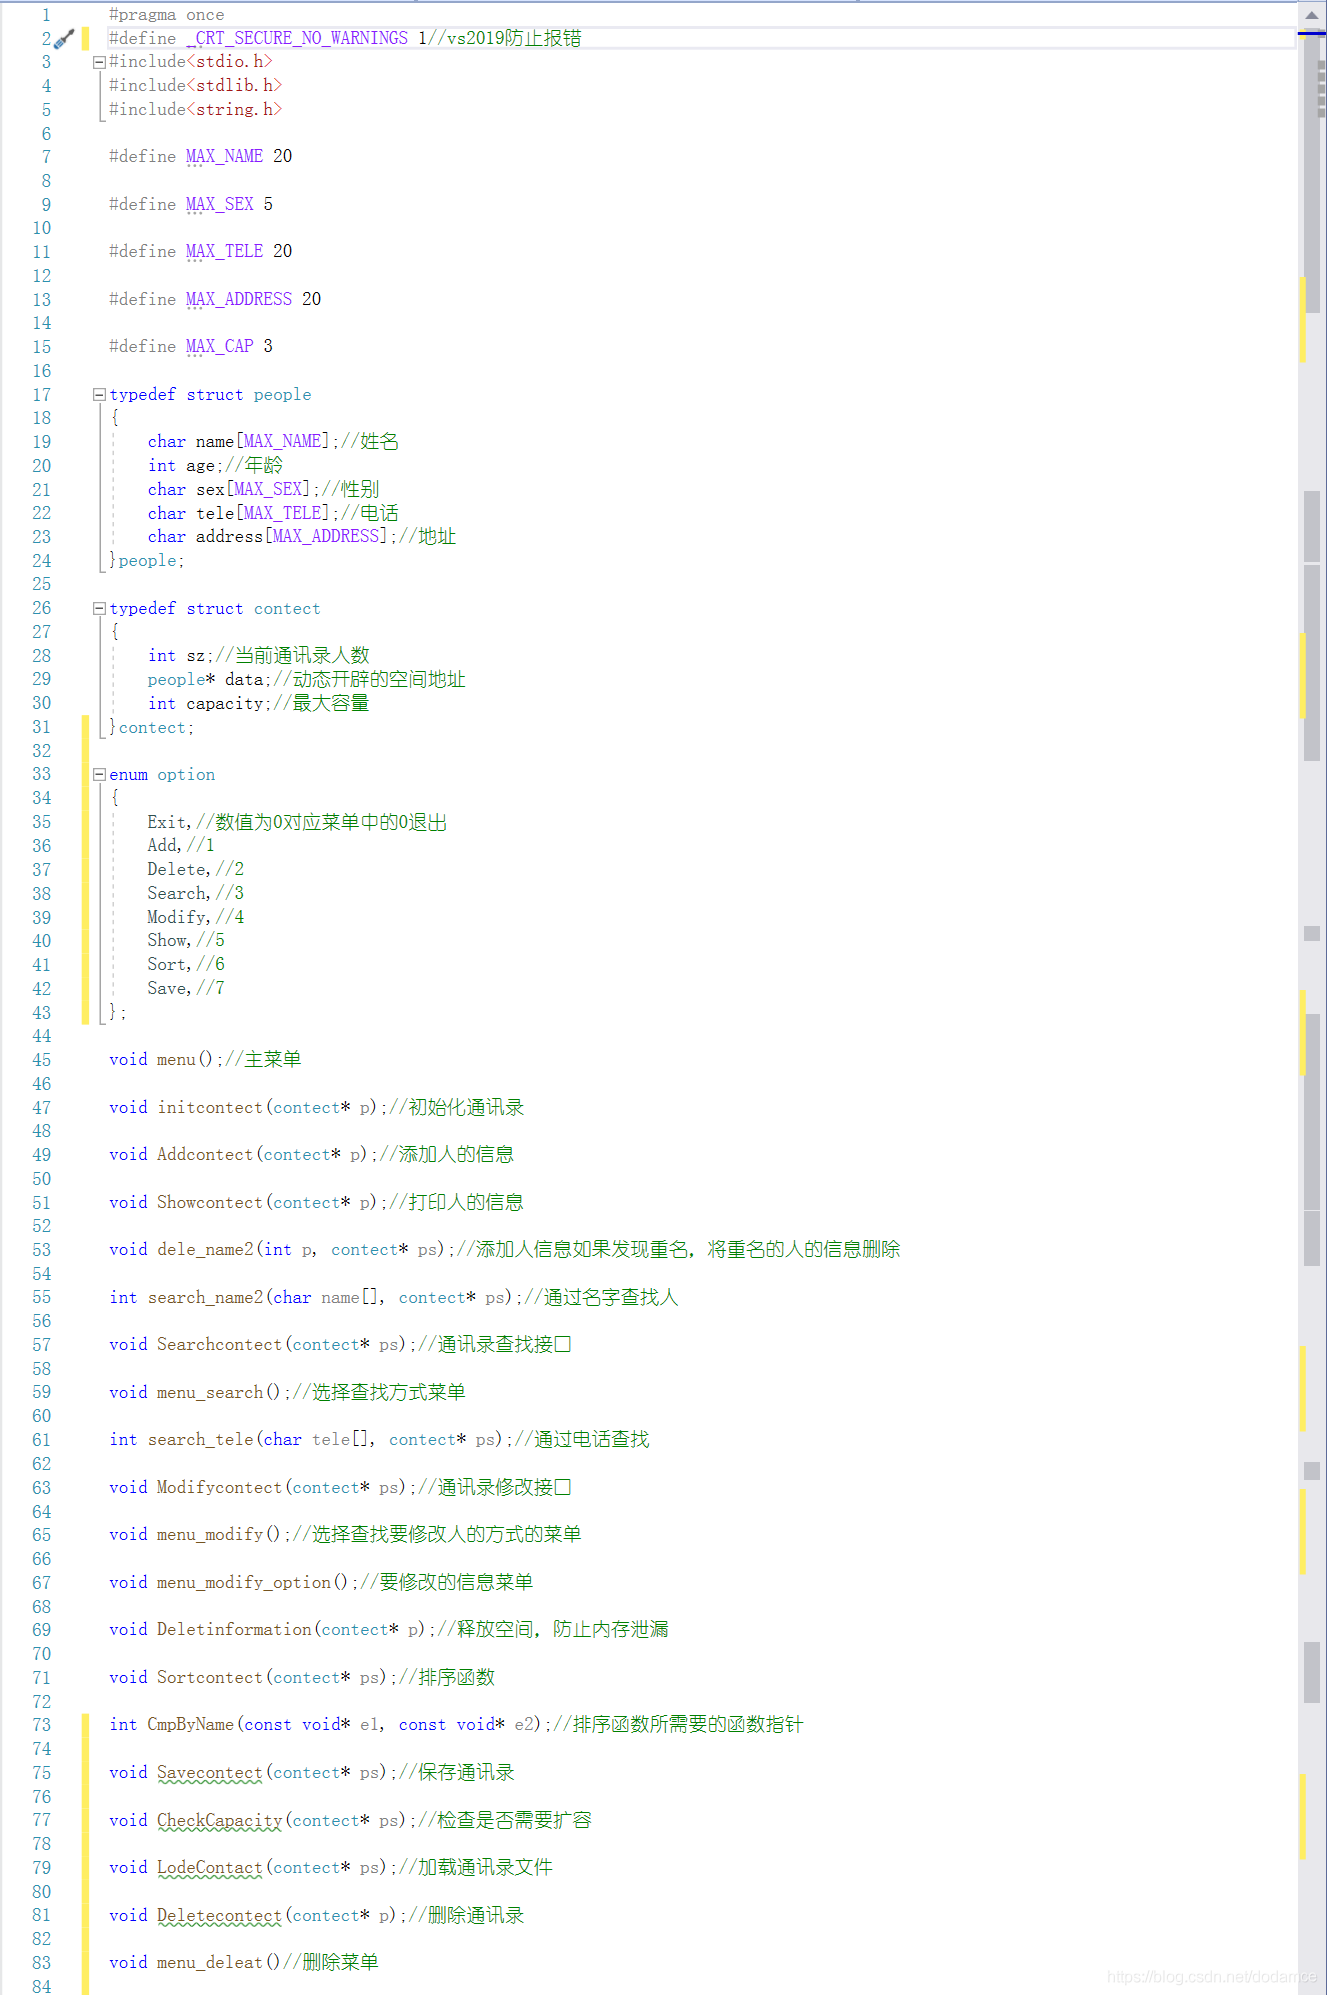Collapse the typedef struct contect block
1327x1995 pixels.
(x=99, y=609)
